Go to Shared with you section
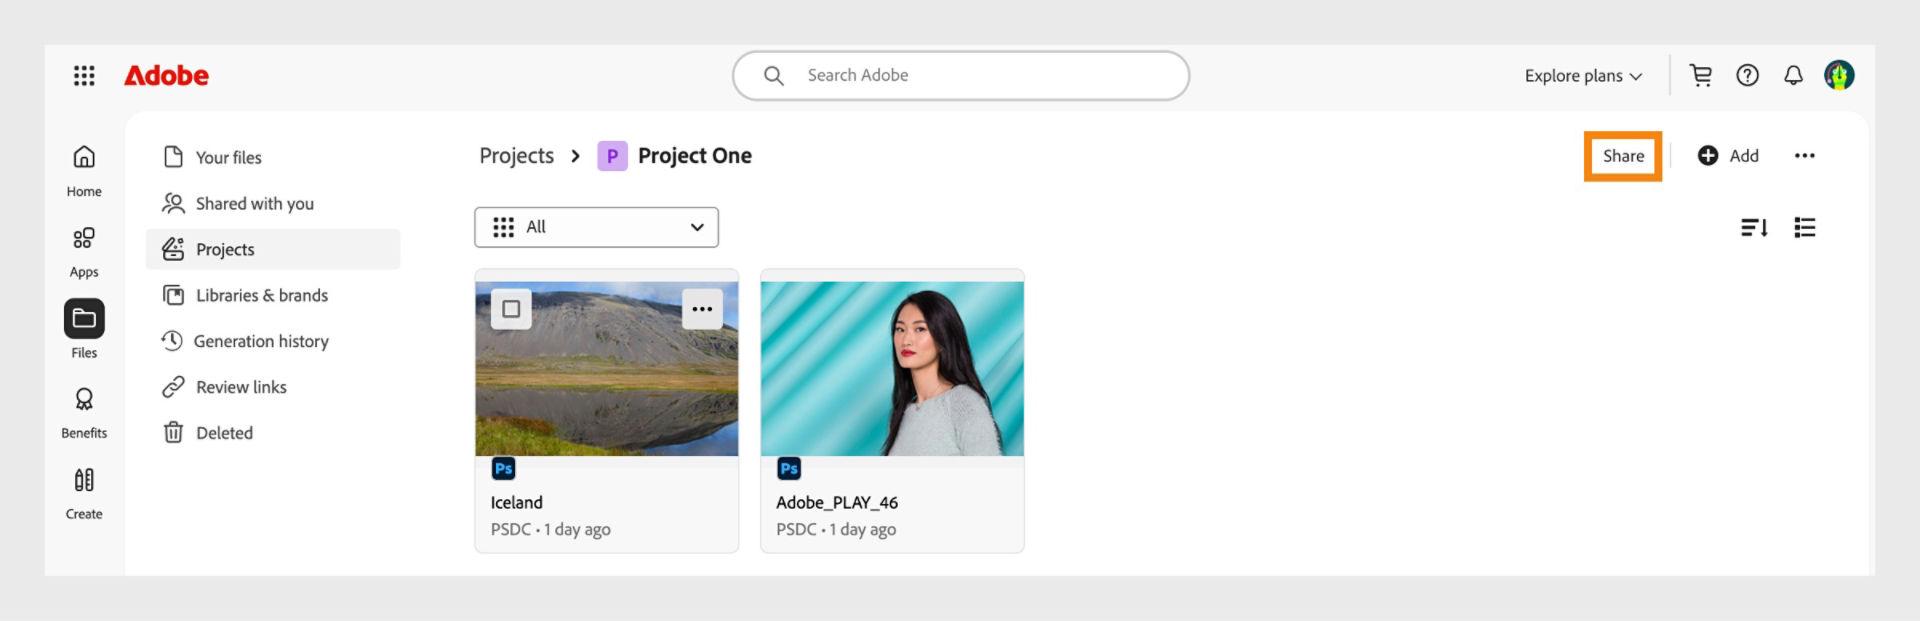The width and height of the screenshot is (1920, 621). point(254,203)
